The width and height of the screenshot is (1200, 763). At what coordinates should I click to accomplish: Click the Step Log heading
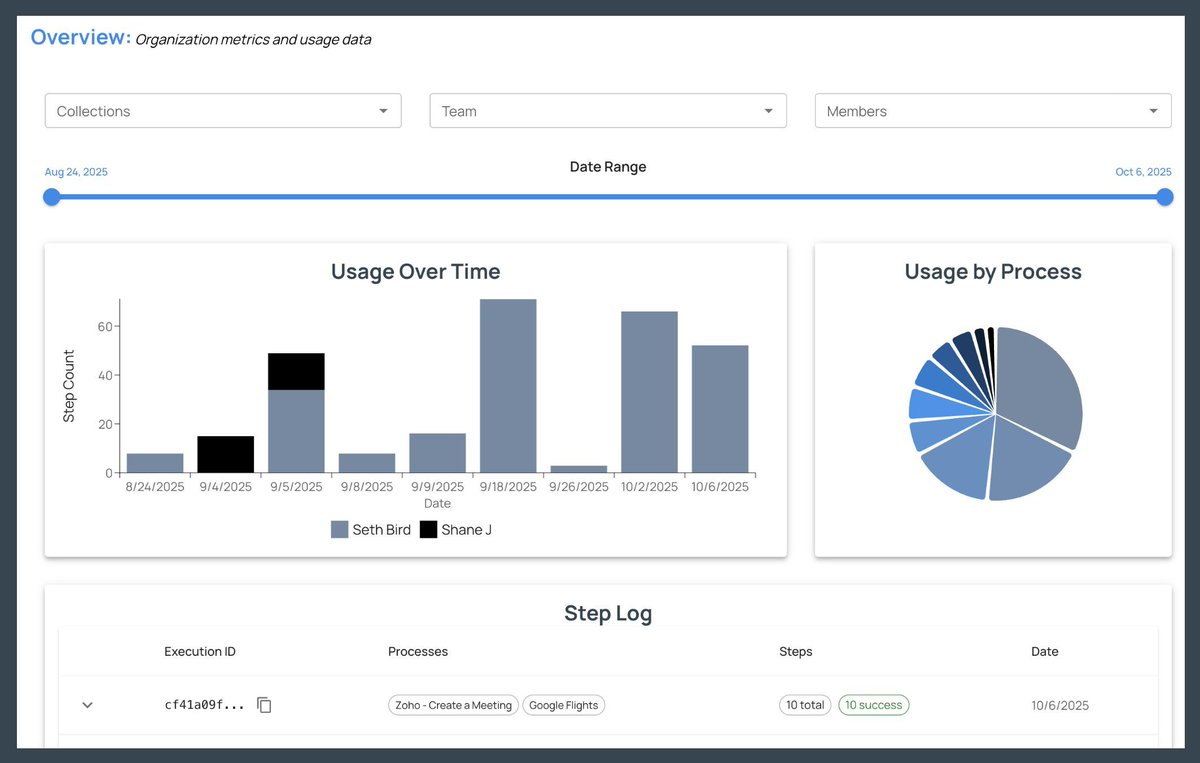pos(608,613)
